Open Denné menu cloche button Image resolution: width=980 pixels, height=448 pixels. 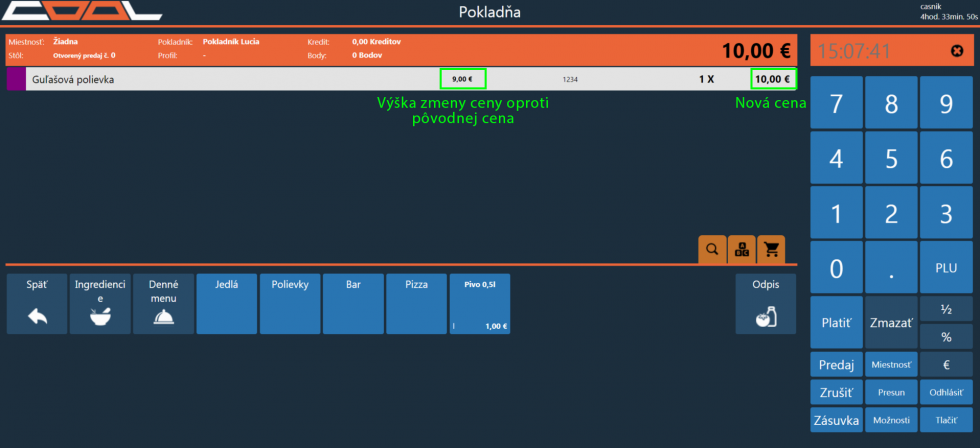[x=164, y=304]
